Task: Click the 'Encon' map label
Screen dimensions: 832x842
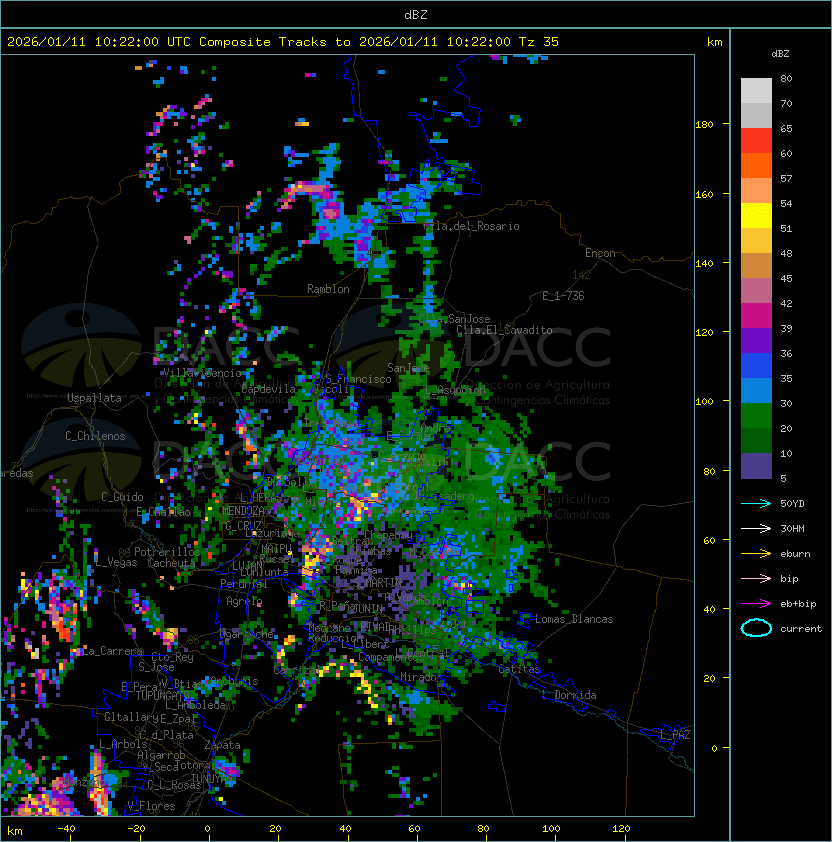Action: point(600,253)
